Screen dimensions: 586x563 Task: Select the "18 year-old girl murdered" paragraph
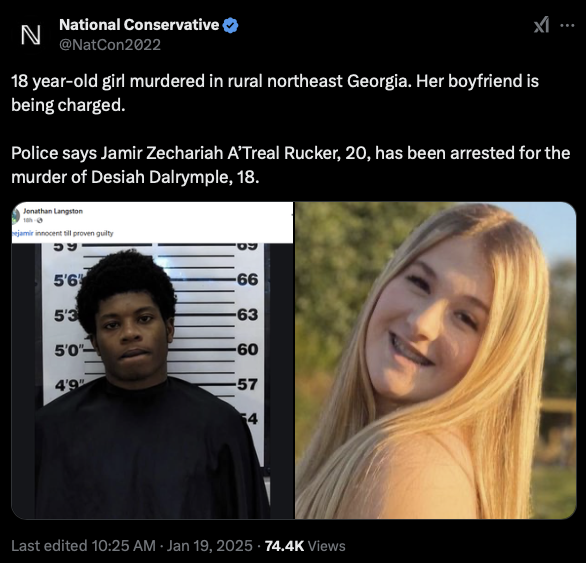(x=275, y=93)
